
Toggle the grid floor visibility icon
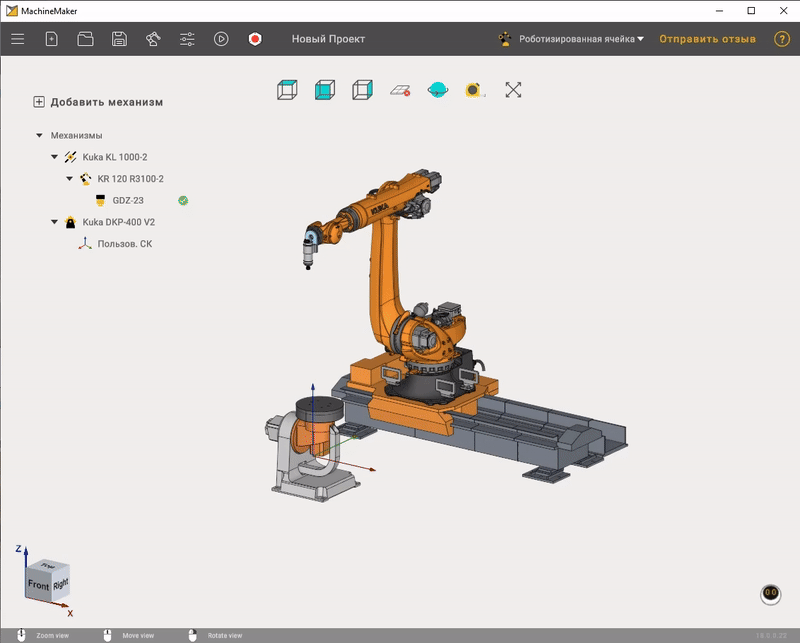(x=400, y=90)
